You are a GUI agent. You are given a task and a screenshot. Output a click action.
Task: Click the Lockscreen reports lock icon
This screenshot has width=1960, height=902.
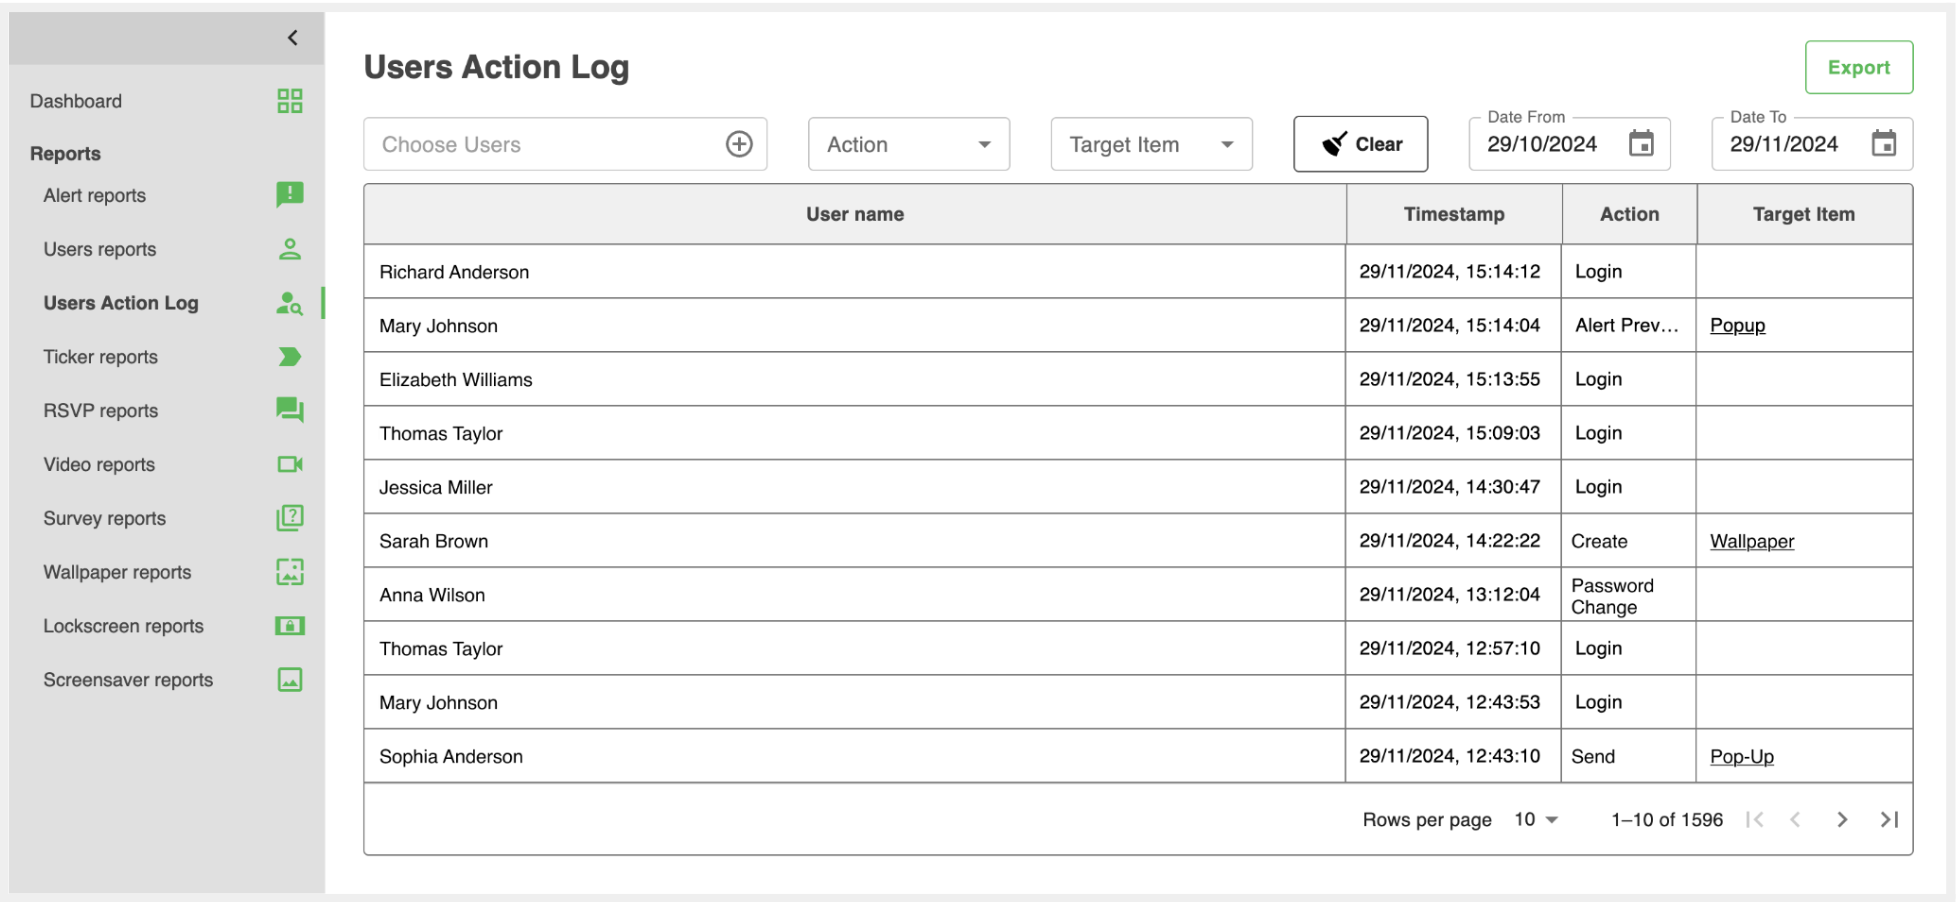click(289, 626)
